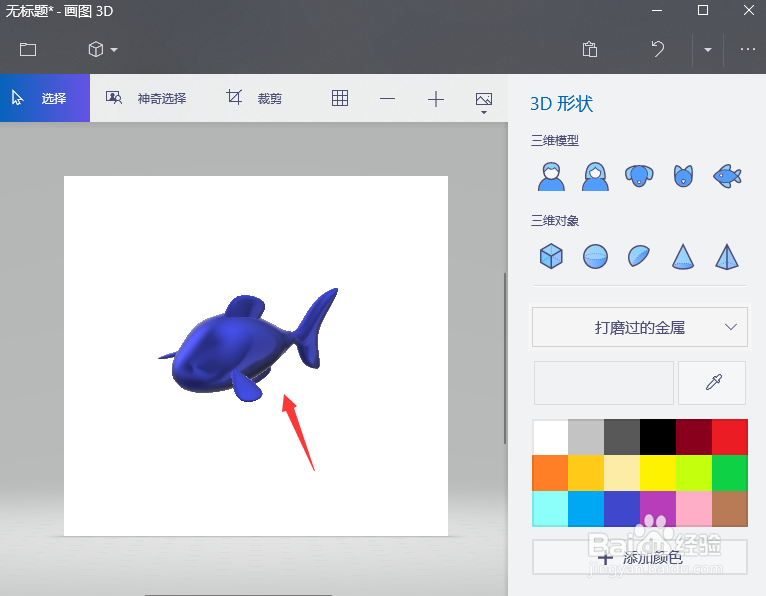
Task: Choose the purple magenta color swatch
Action: click(658, 509)
